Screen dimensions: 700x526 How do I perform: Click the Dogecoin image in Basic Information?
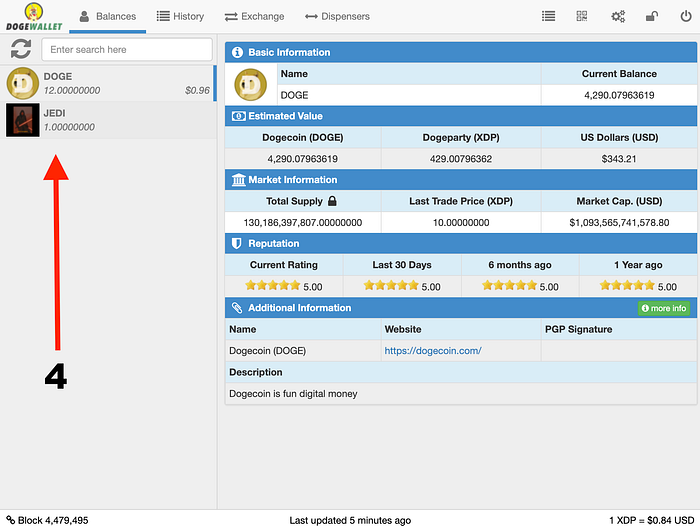pyautogui.click(x=250, y=84)
